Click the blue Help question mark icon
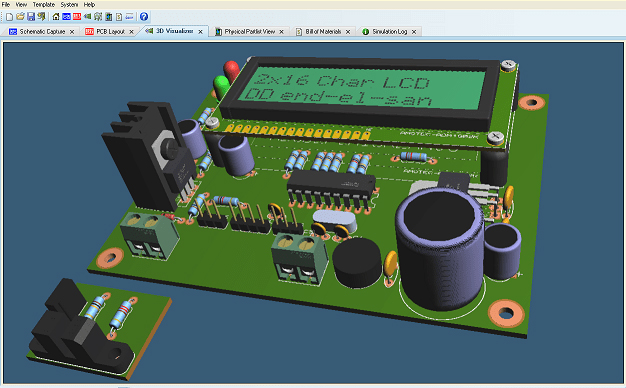 click(144, 16)
